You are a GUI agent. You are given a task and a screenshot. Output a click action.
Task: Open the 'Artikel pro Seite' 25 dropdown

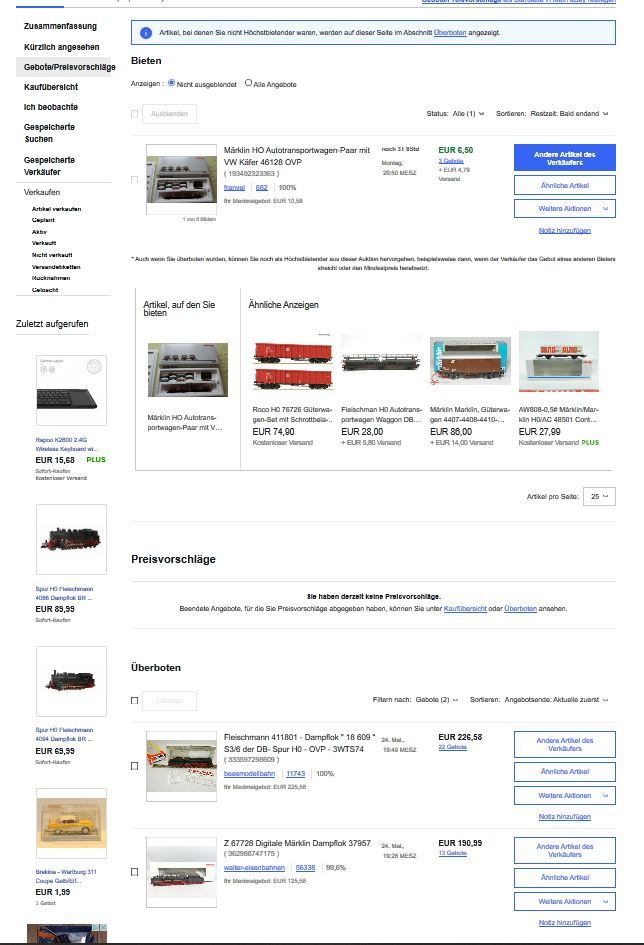pos(601,496)
